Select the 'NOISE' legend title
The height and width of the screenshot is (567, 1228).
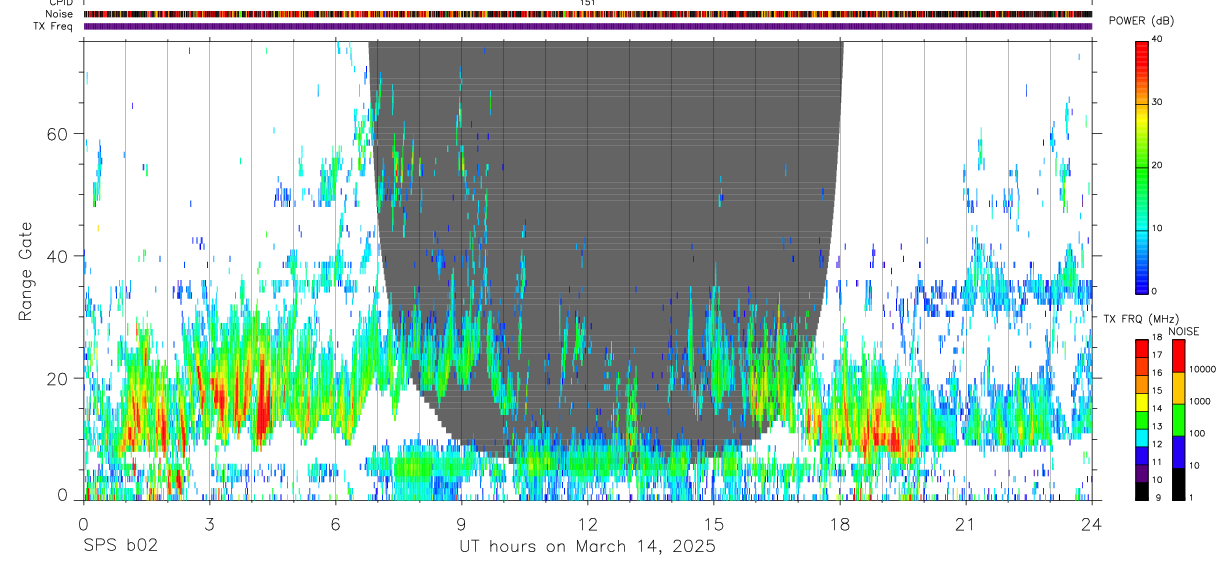tap(1184, 331)
